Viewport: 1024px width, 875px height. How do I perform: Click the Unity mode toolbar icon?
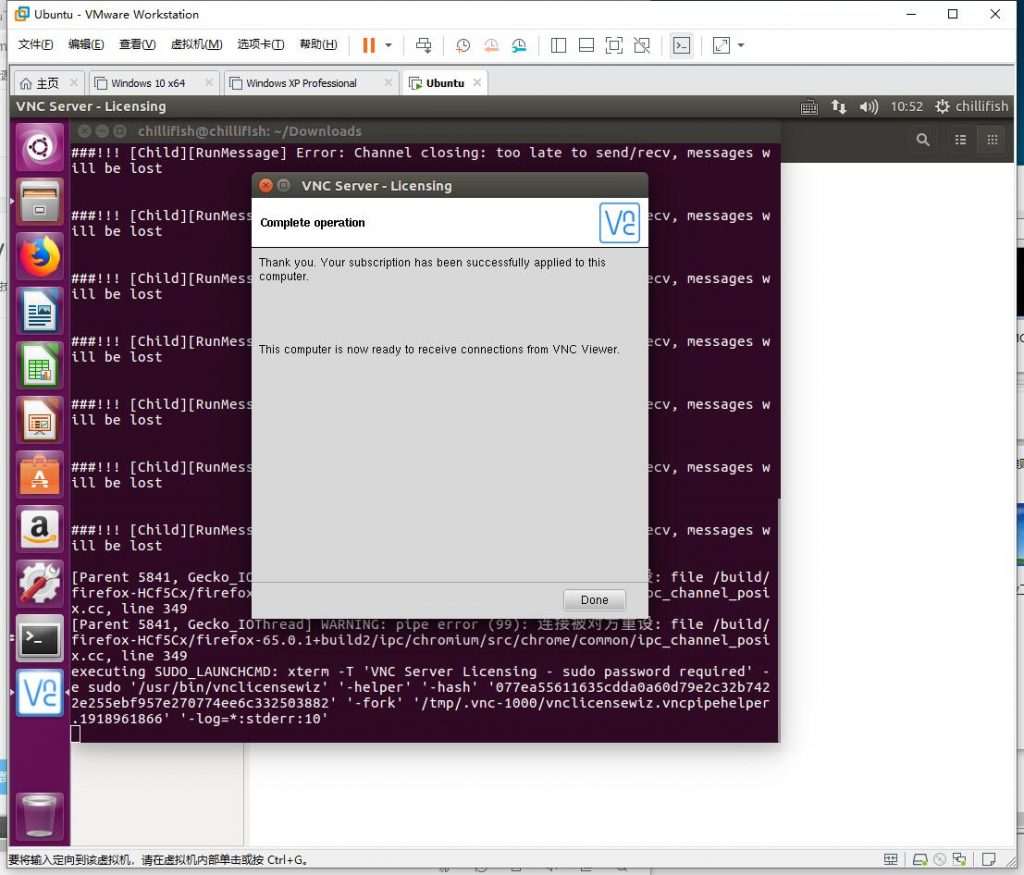pyautogui.click(x=642, y=45)
